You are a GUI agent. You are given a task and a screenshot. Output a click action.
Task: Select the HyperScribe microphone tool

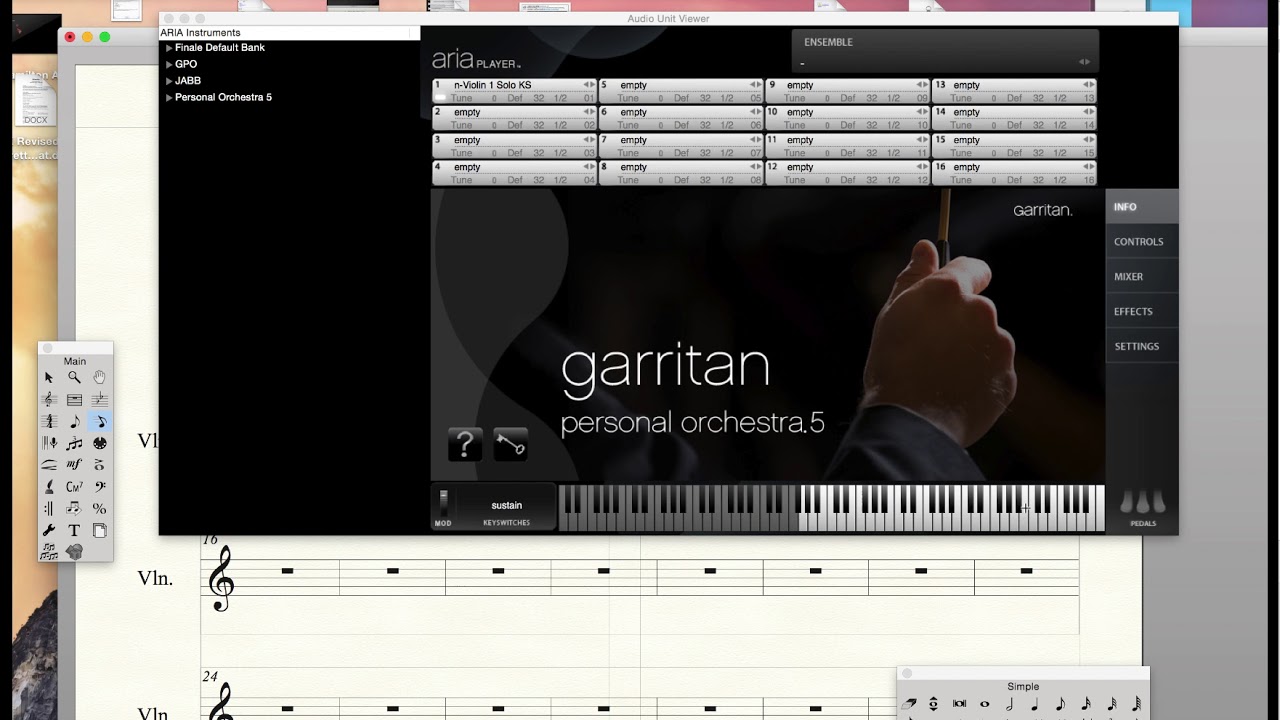[49, 443]
